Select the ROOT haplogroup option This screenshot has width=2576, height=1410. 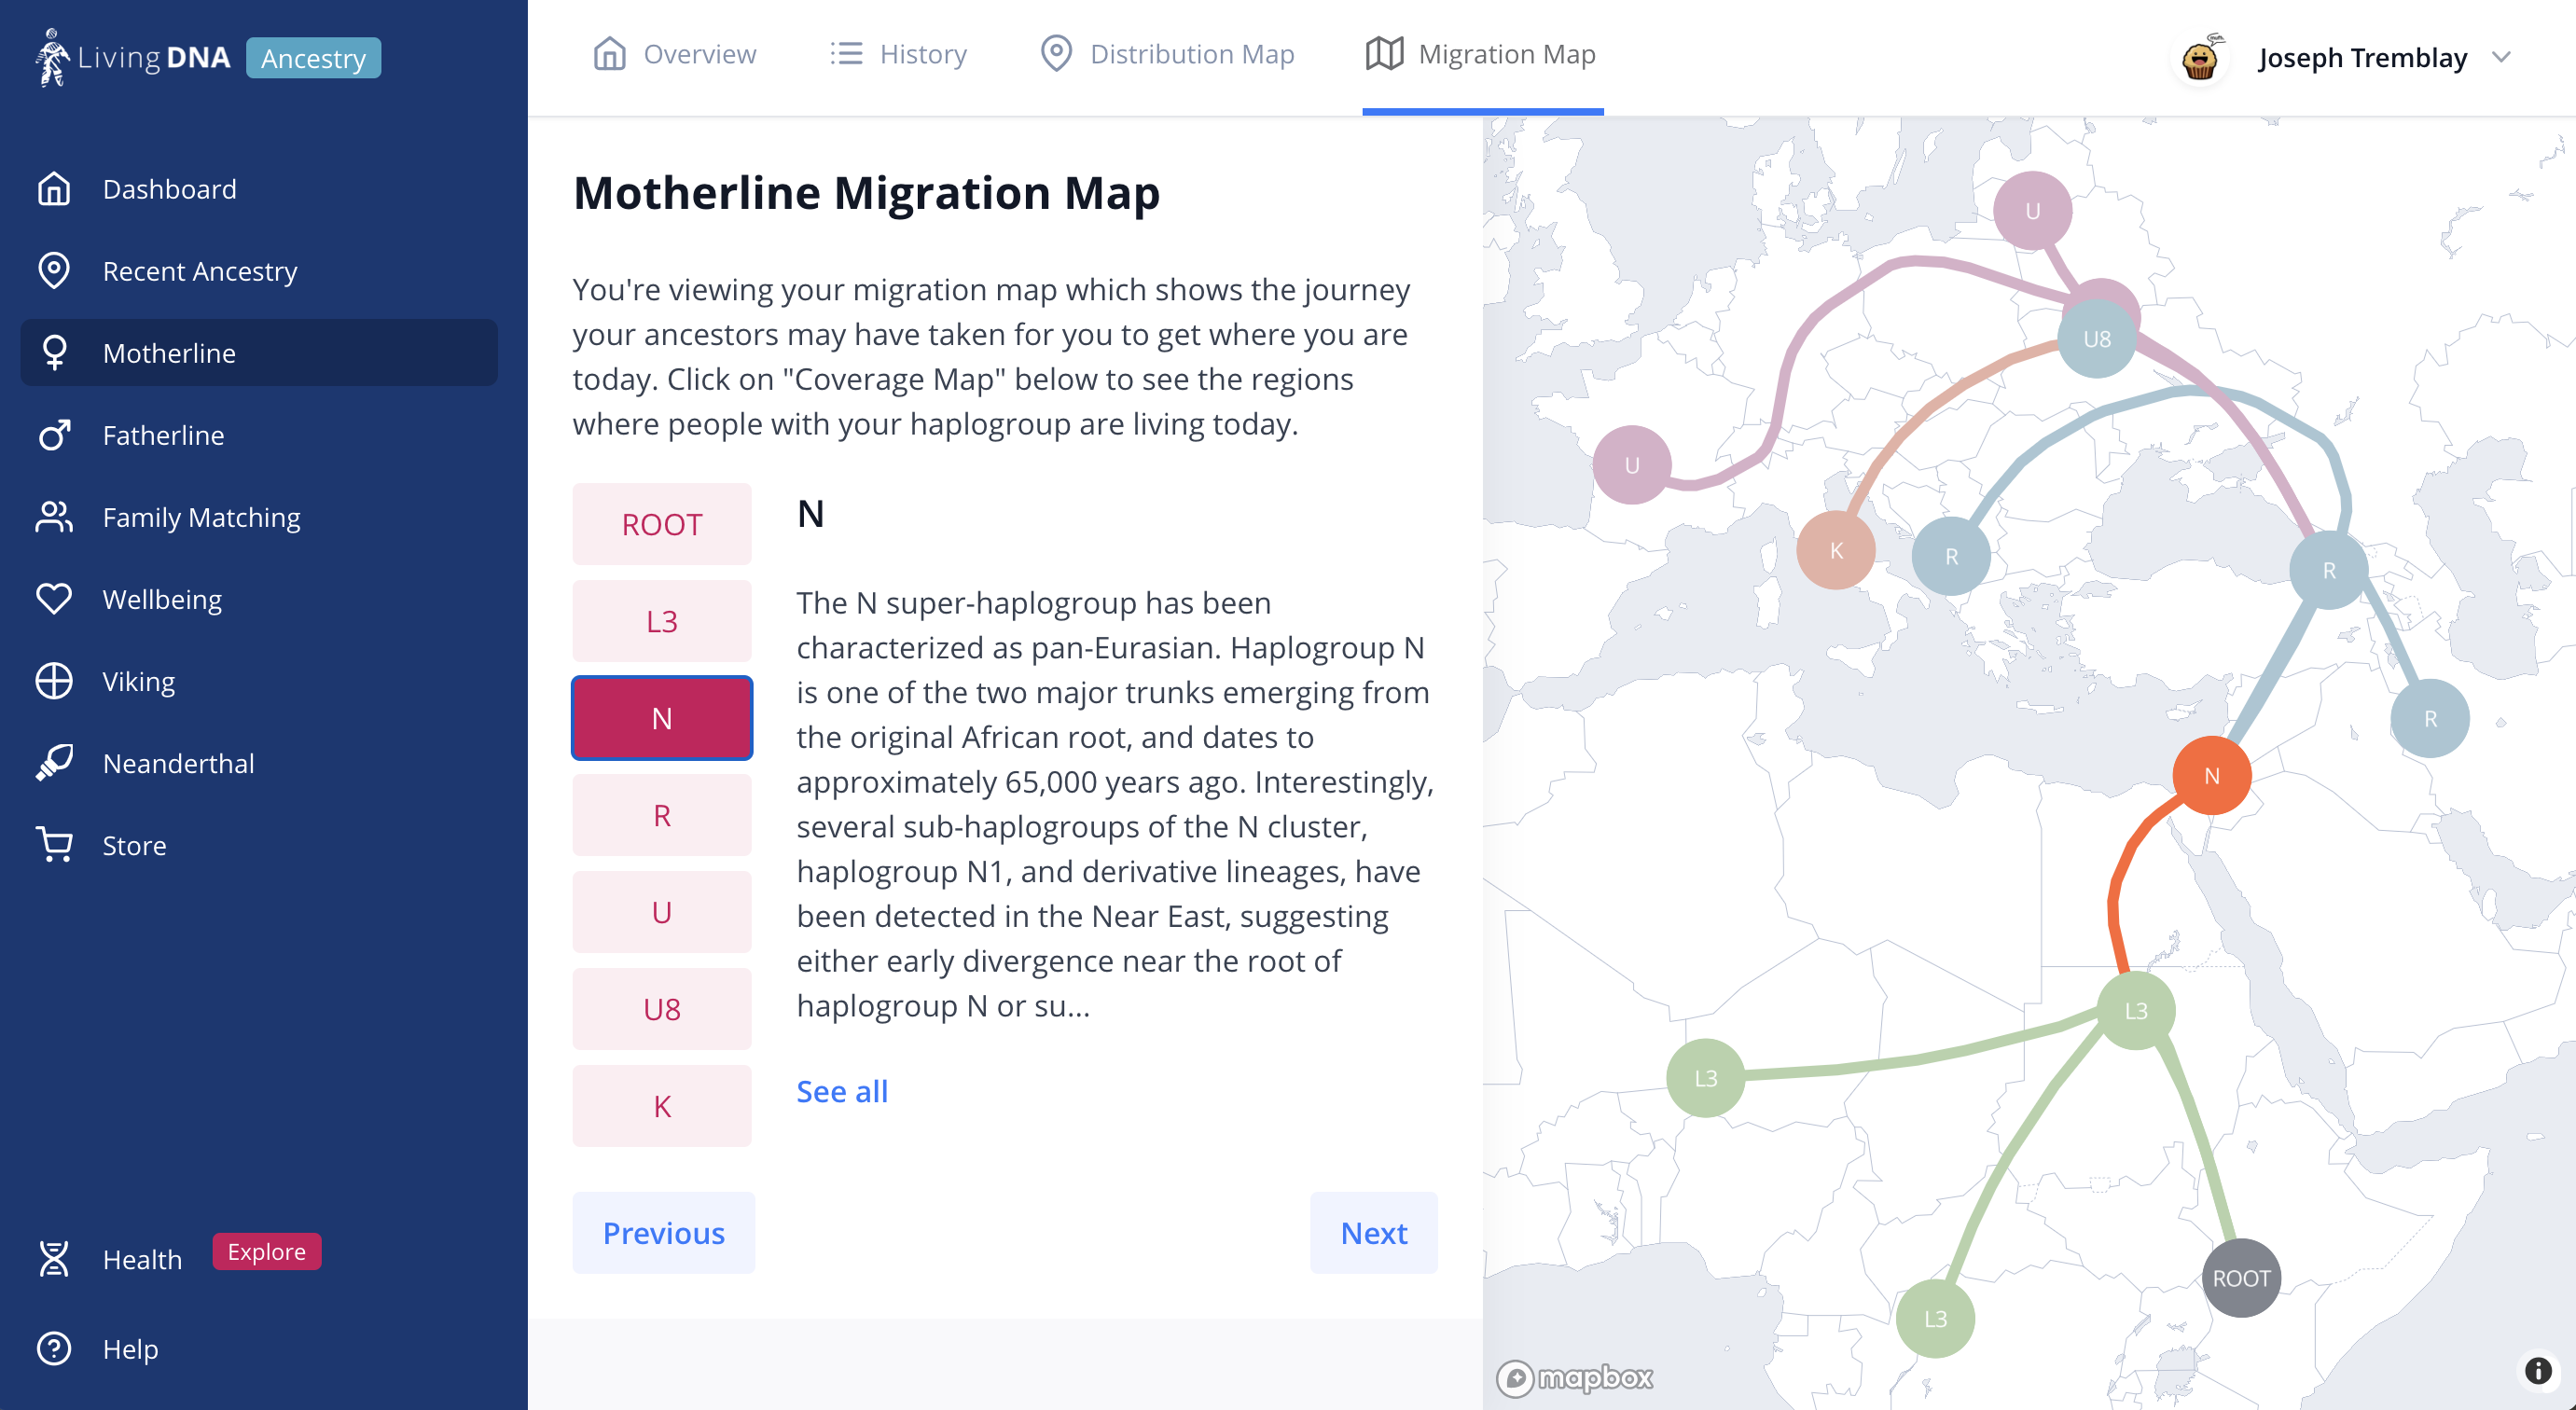(x=661, y=523)
